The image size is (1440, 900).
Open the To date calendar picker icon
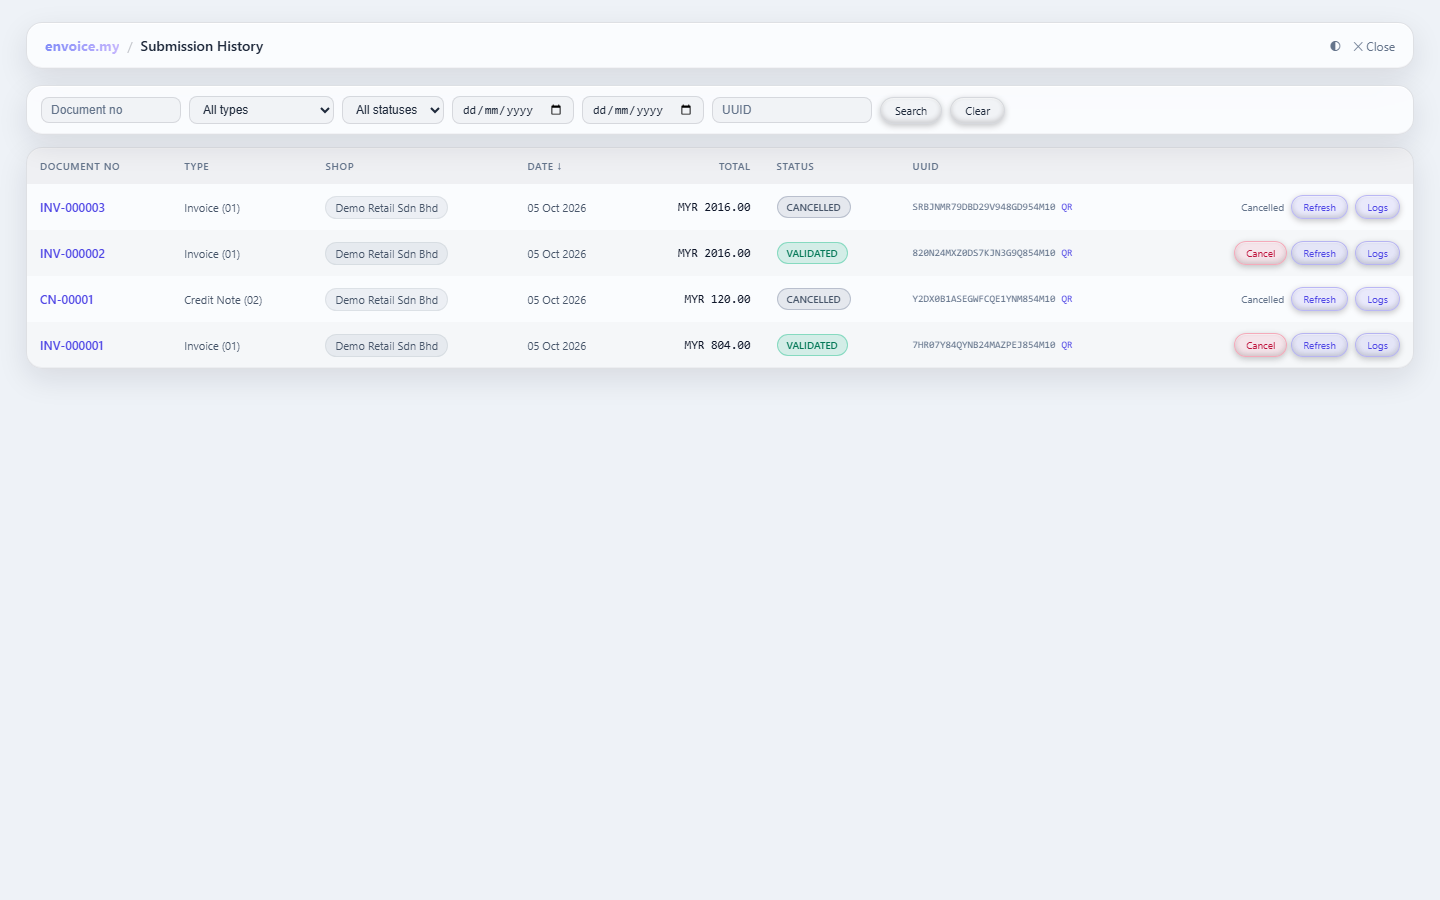(686, 110)
